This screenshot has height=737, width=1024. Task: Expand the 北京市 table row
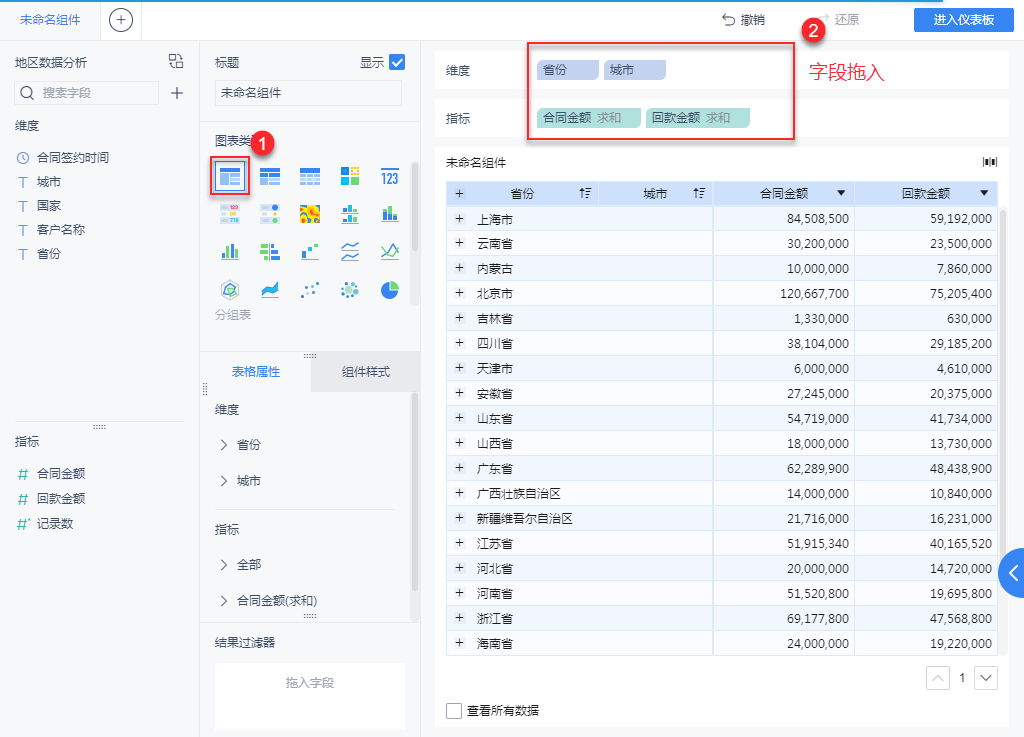pyautogui.click(x=459, y=293)
